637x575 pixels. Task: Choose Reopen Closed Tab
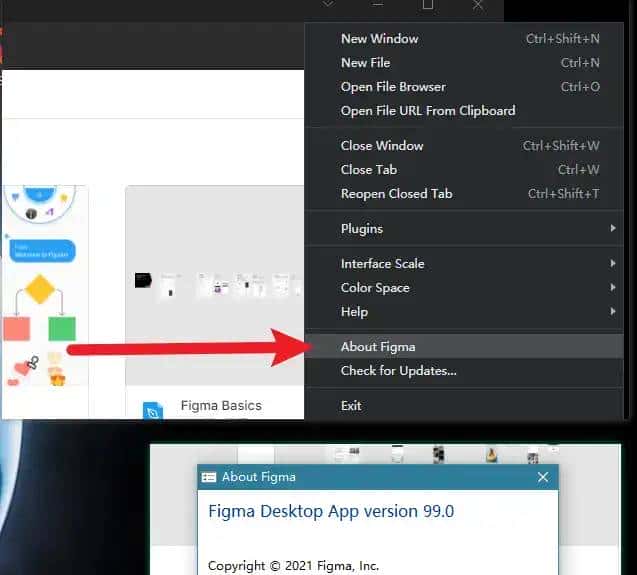(464, 193)
